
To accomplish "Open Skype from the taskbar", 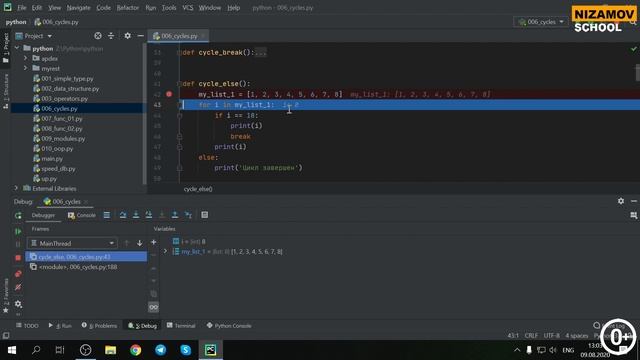I will coord(185,350).
